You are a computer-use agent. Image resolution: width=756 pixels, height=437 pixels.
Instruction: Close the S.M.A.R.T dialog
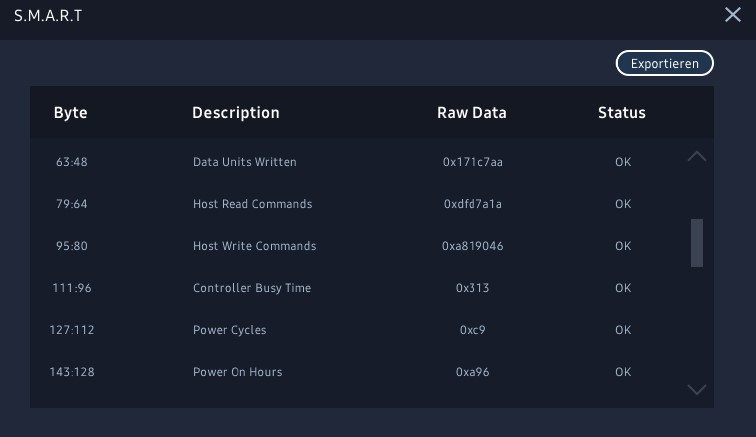pos(732,15)
